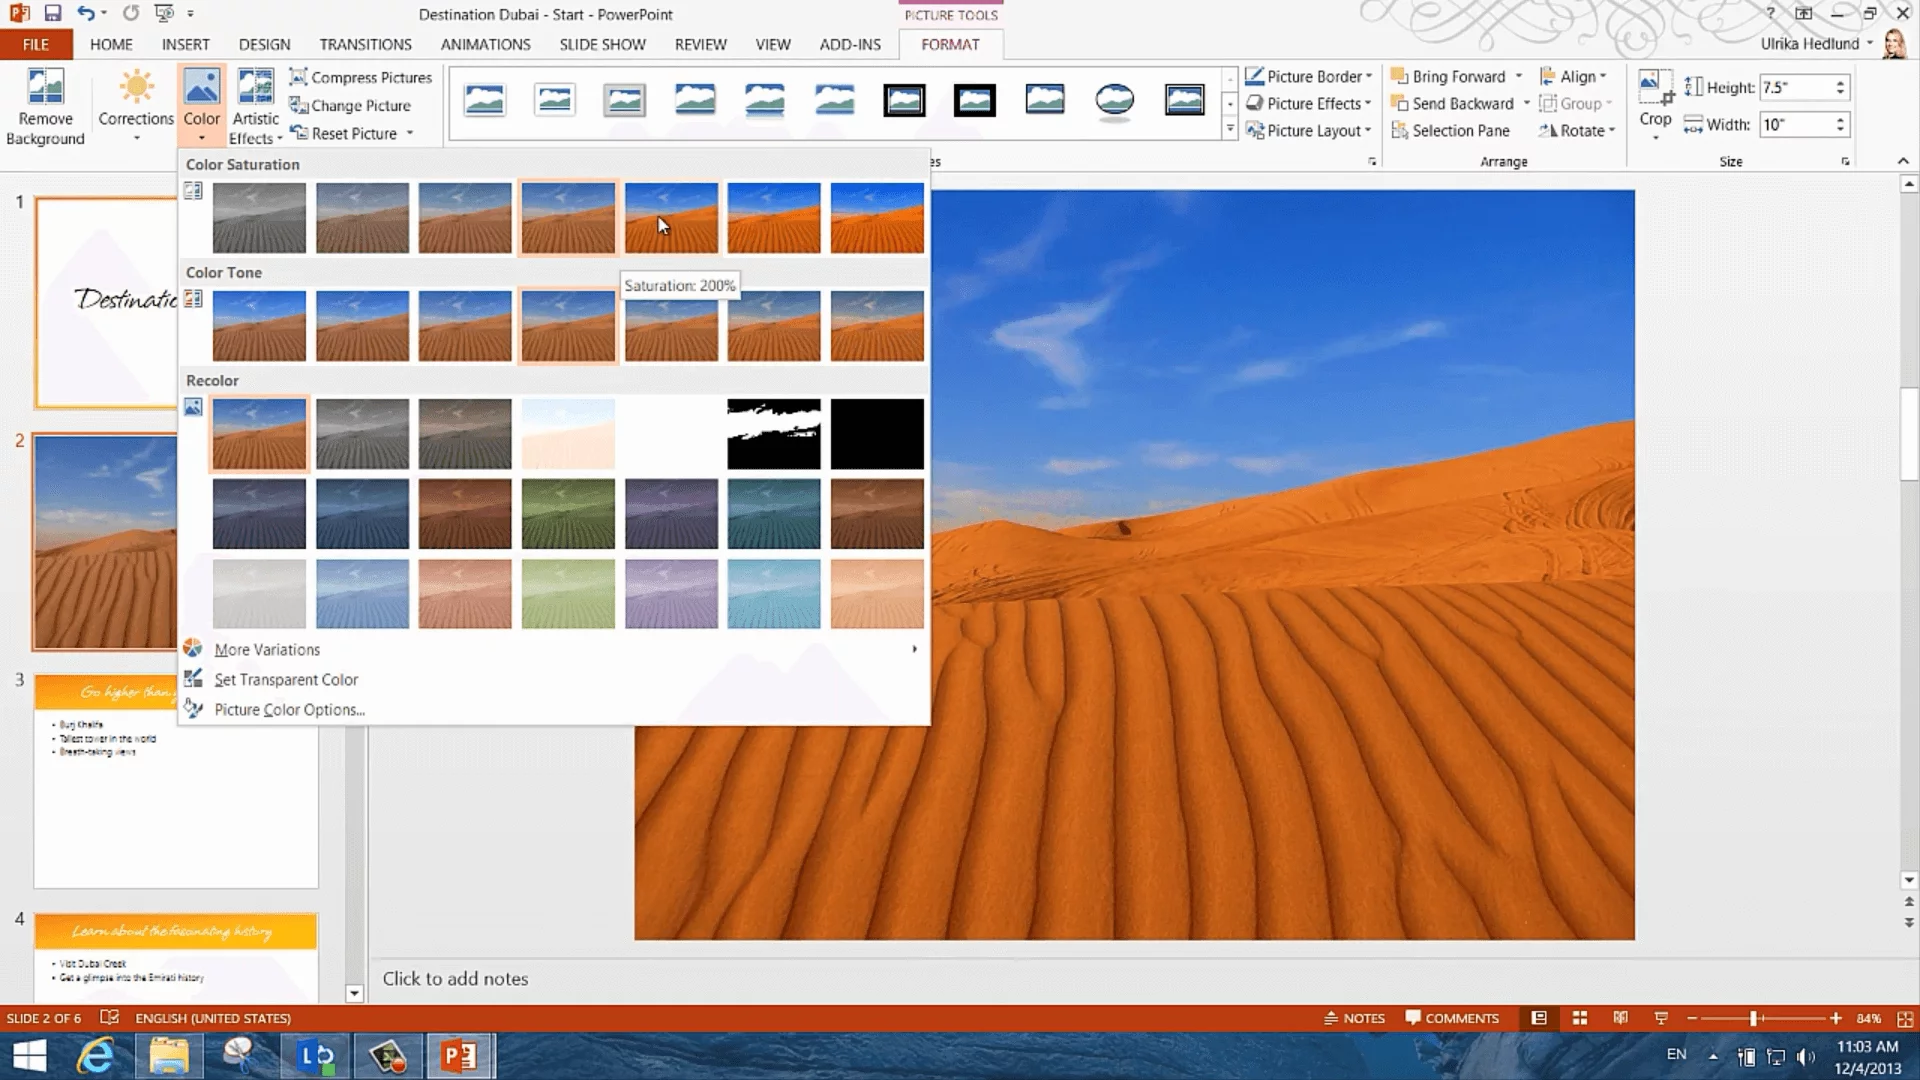1920x1080 pixels.
Task: Click the Remove Background icon
Action: coord(45,88)
